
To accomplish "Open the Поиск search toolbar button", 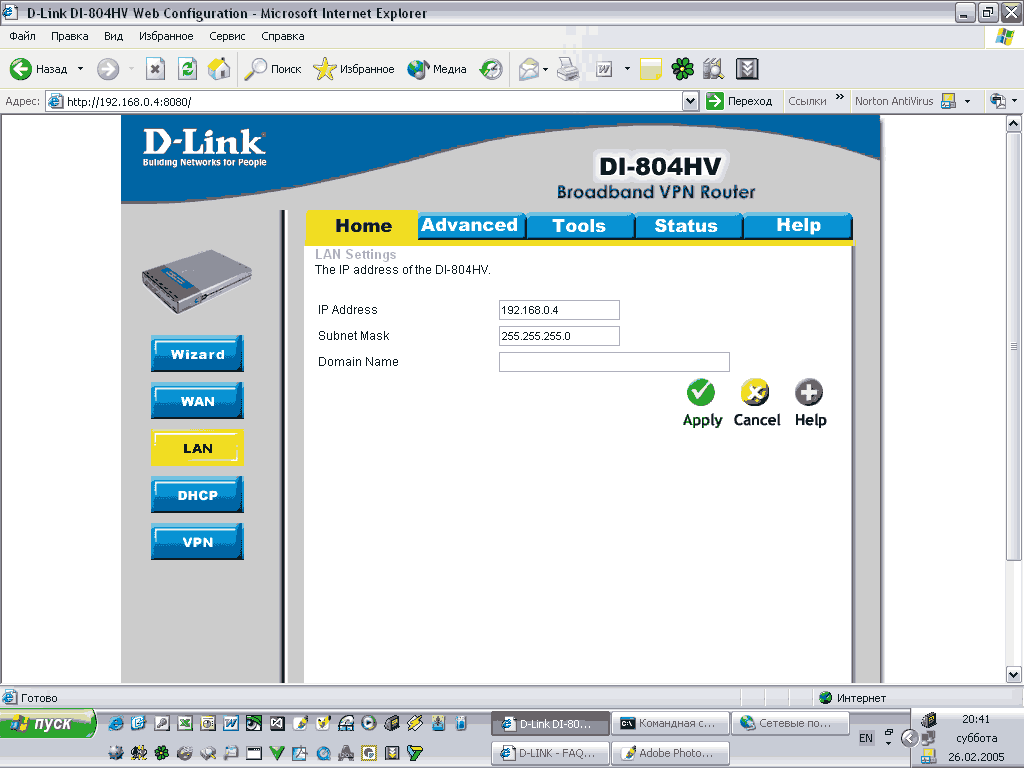I will click(273, 69).
